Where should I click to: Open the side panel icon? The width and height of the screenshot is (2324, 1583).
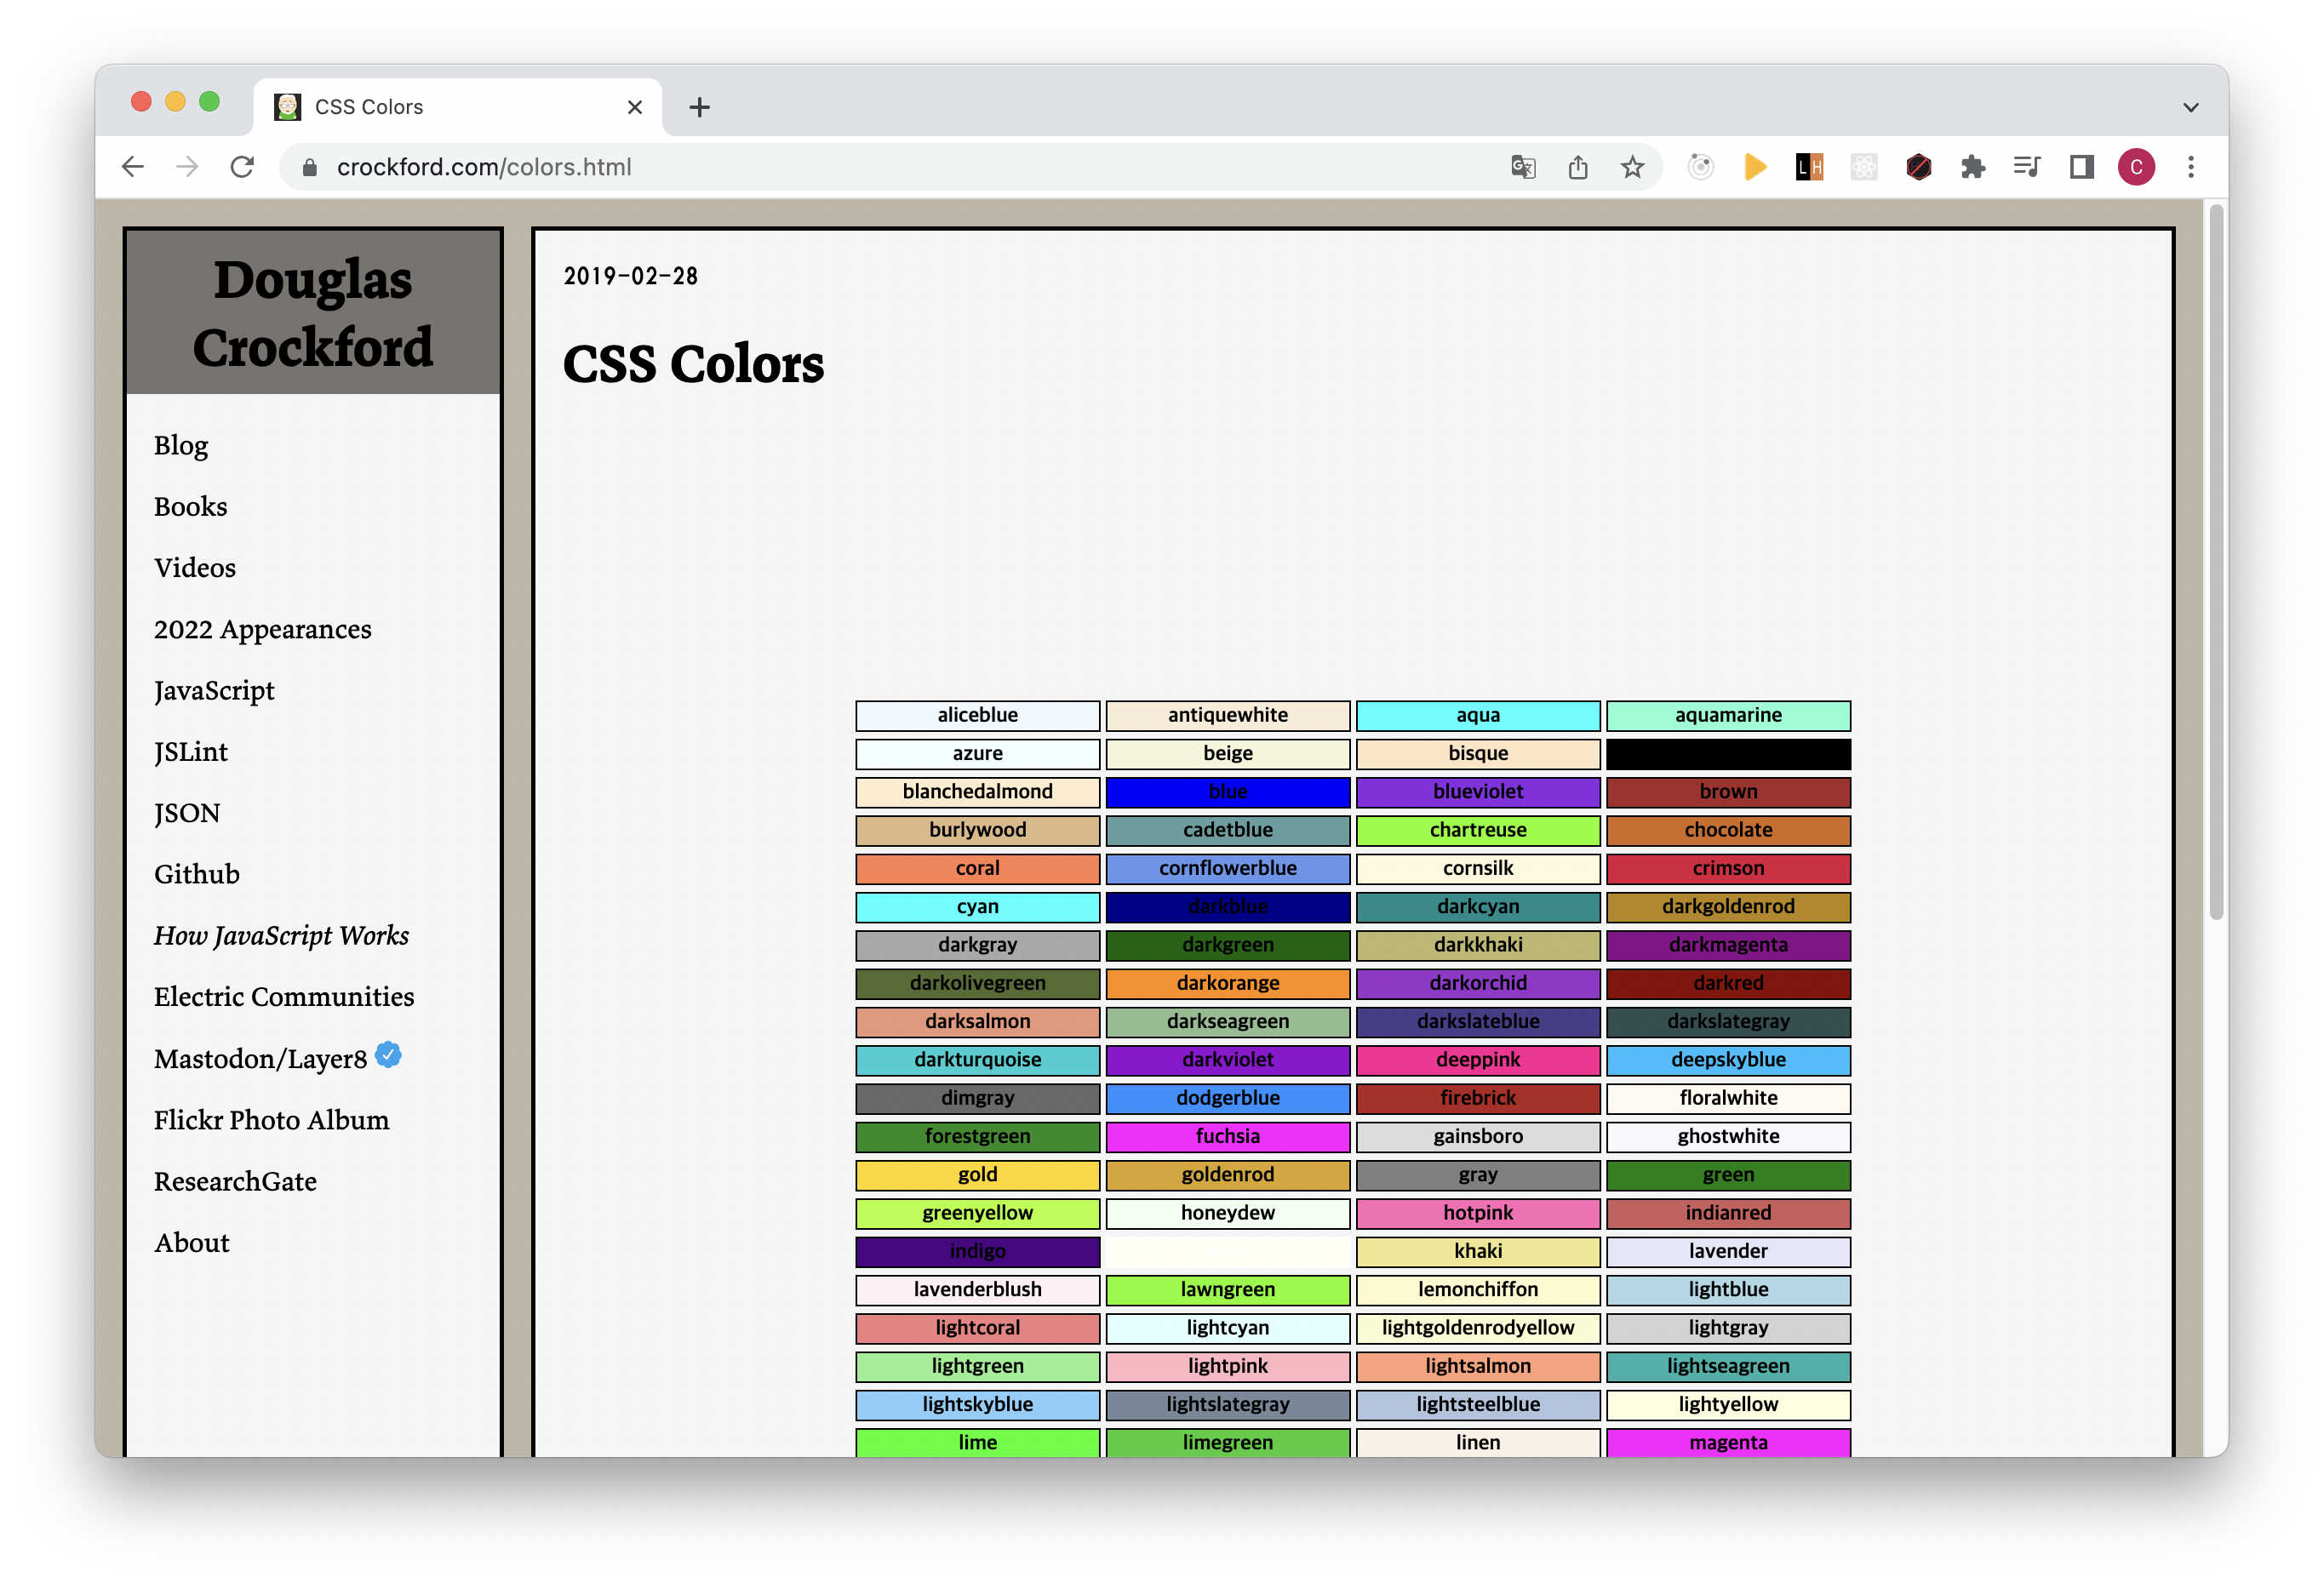2081,167
